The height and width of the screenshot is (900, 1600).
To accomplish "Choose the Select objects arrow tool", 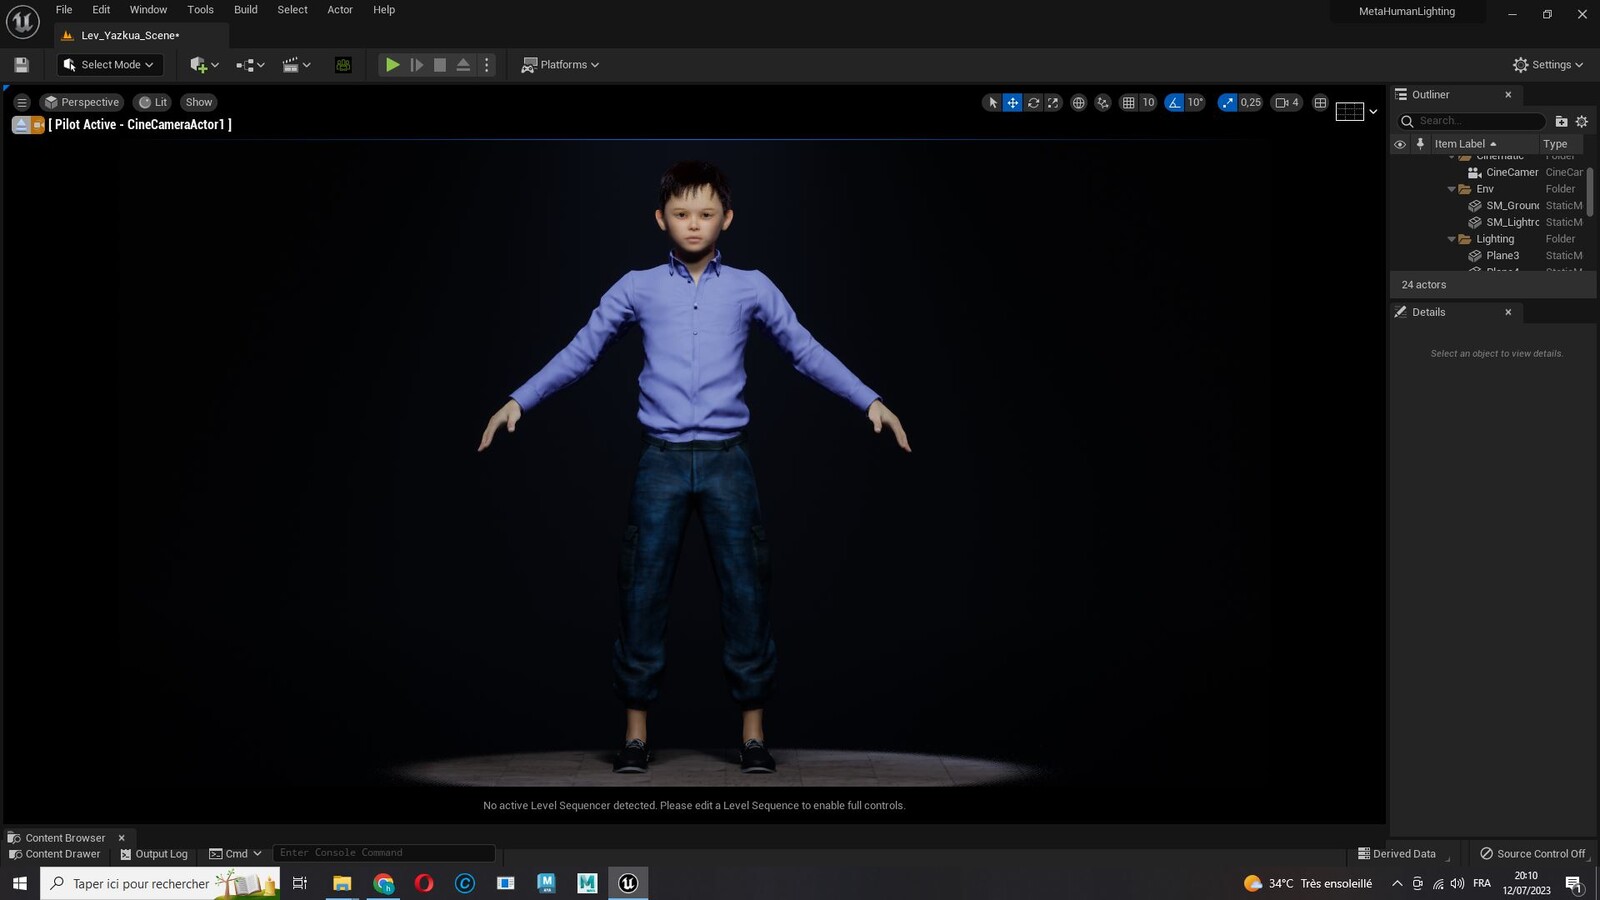I will pos(992,102).
